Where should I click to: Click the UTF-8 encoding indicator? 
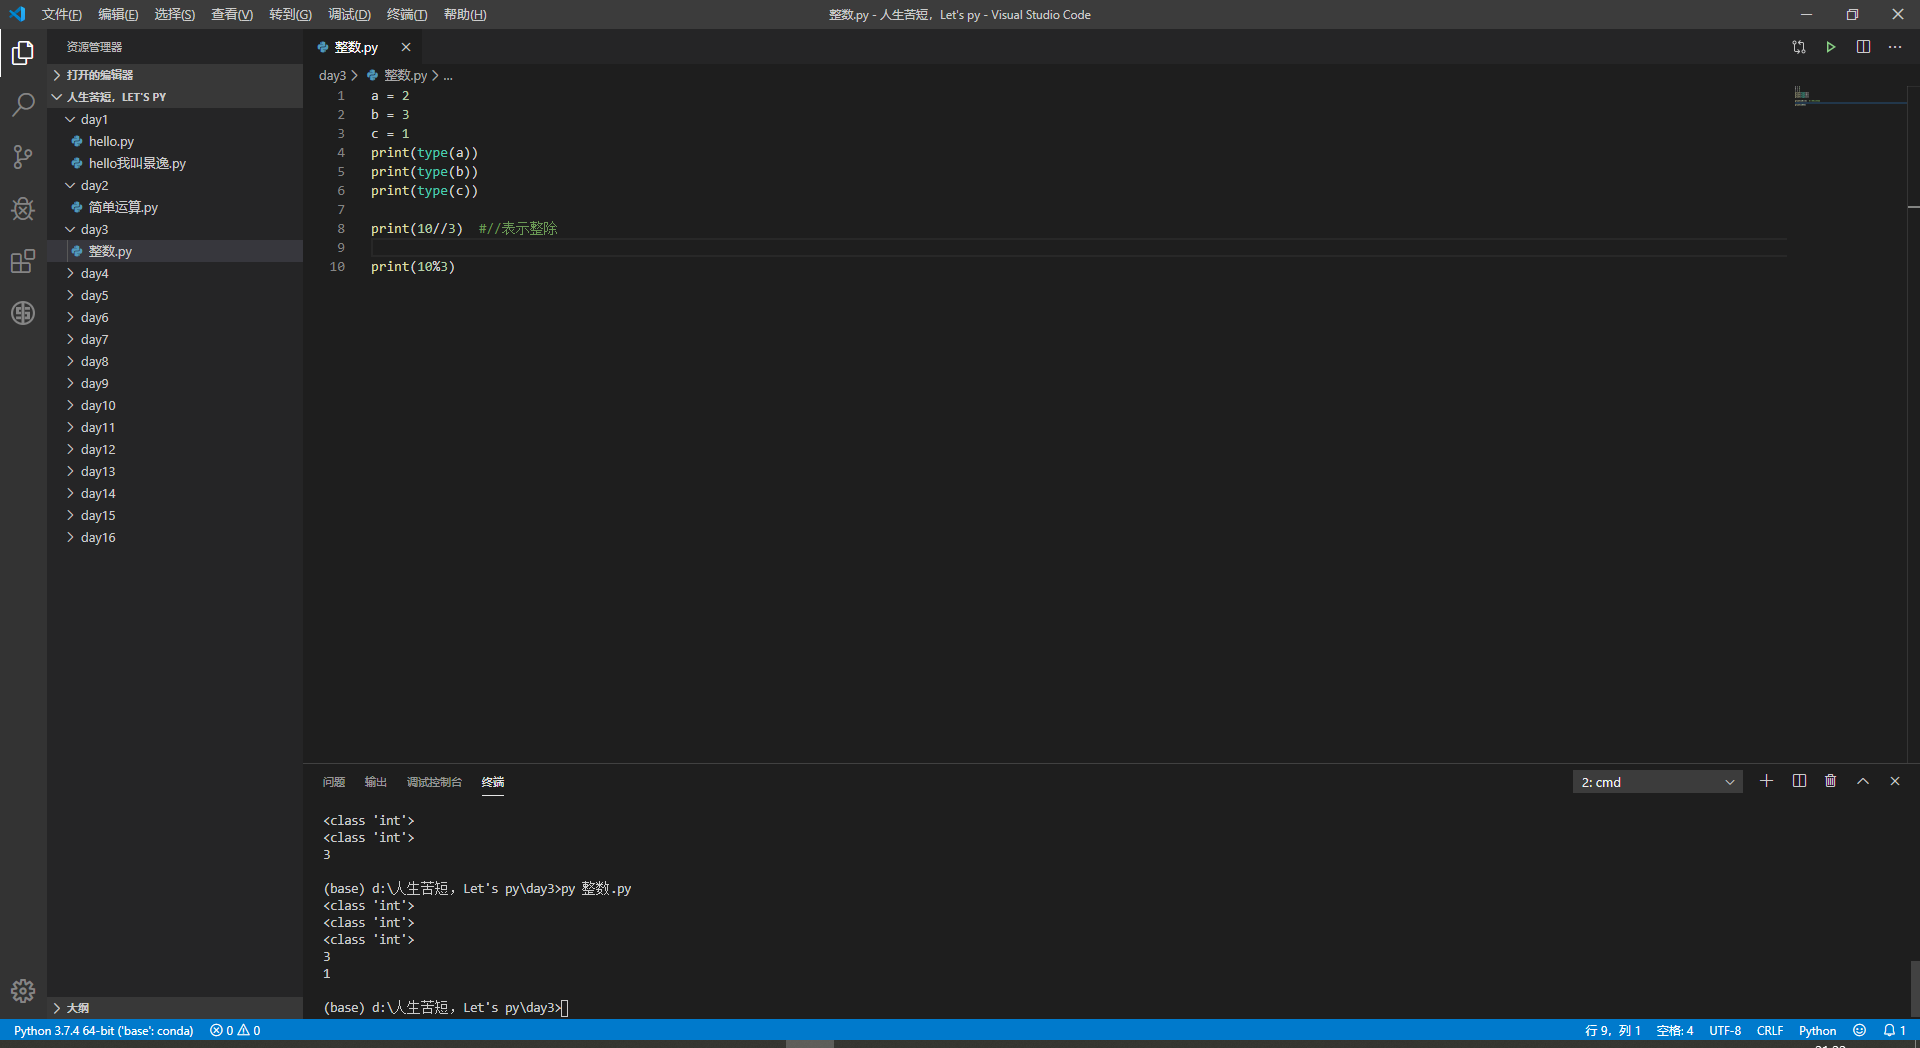click(x=1725, y=1030)
